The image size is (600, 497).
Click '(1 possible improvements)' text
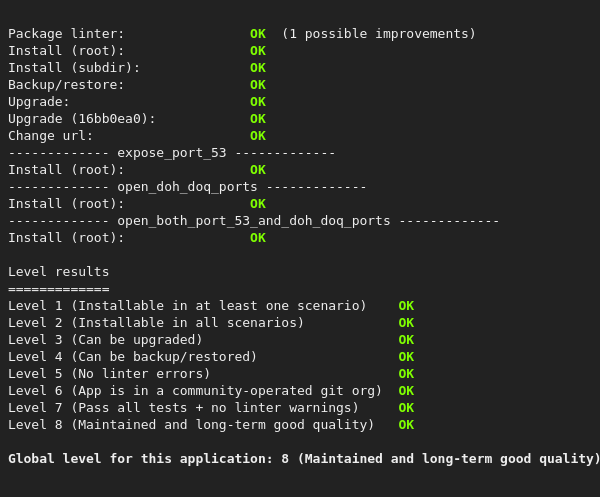(x=378, y=34)
